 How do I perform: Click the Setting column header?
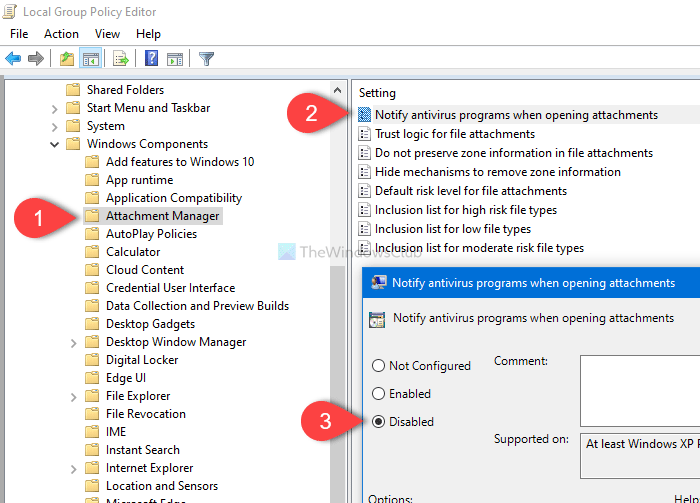377,93
